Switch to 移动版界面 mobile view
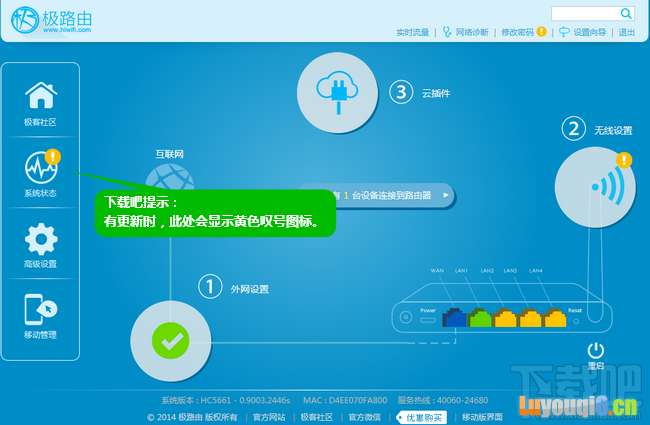Screen dimensions: 650x425 [x=484, y=417]
